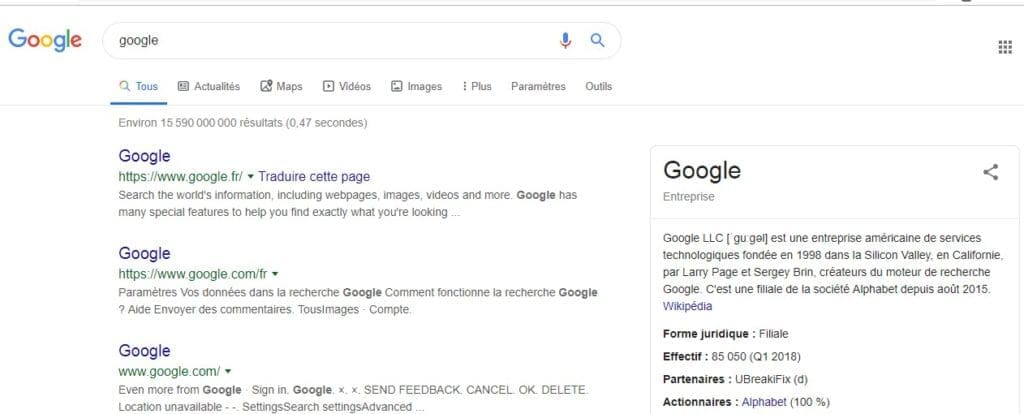
Task: Click the Alphabet shareholder link
Action: click(x=764, y=402)
